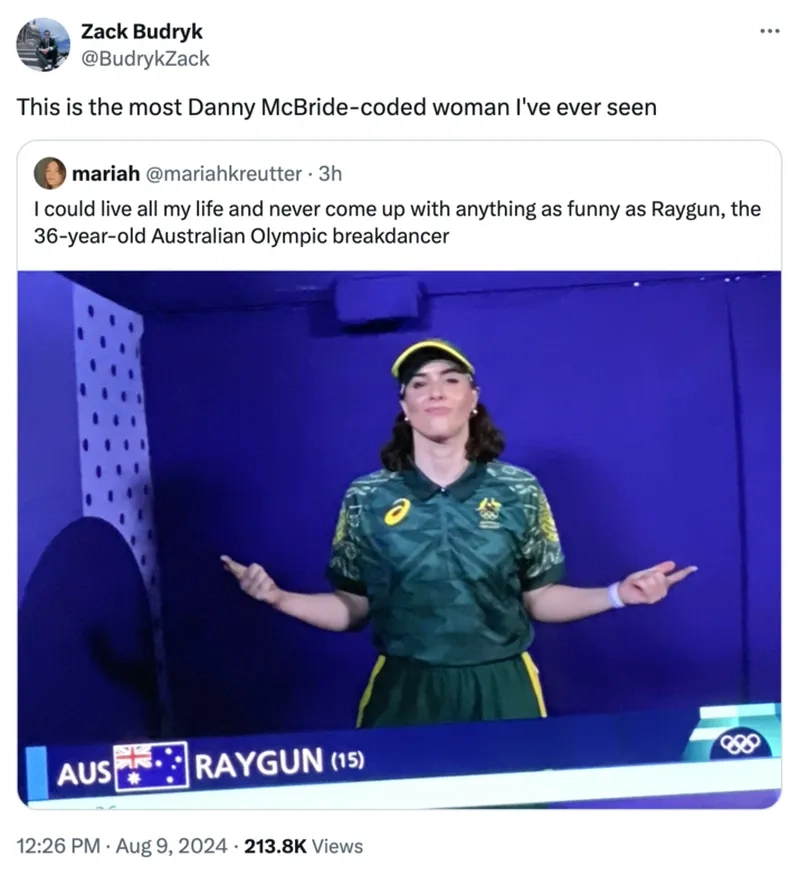
Task: Open the quoted tweet text about Raygun
Action: 397,222
